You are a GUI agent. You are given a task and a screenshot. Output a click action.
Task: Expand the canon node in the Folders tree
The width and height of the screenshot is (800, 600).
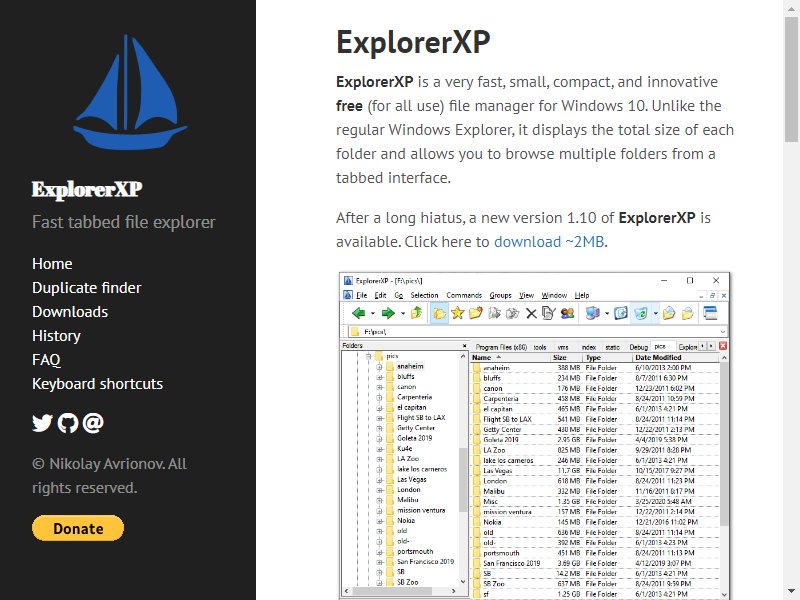(380, 388)
